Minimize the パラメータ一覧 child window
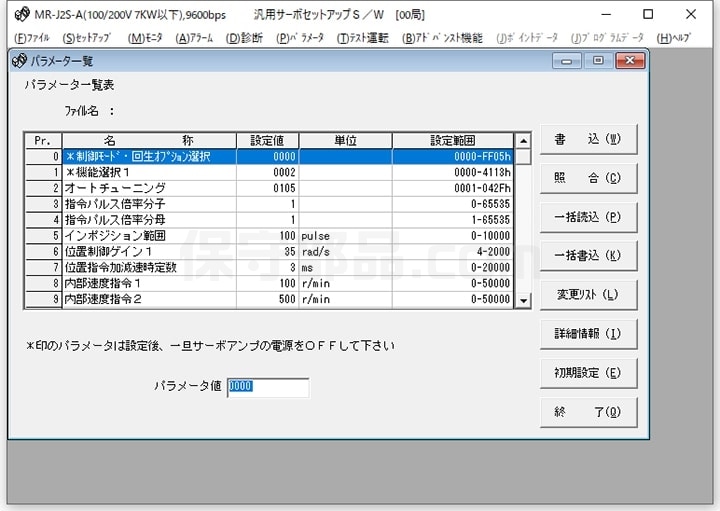 [x=568, y=61]
